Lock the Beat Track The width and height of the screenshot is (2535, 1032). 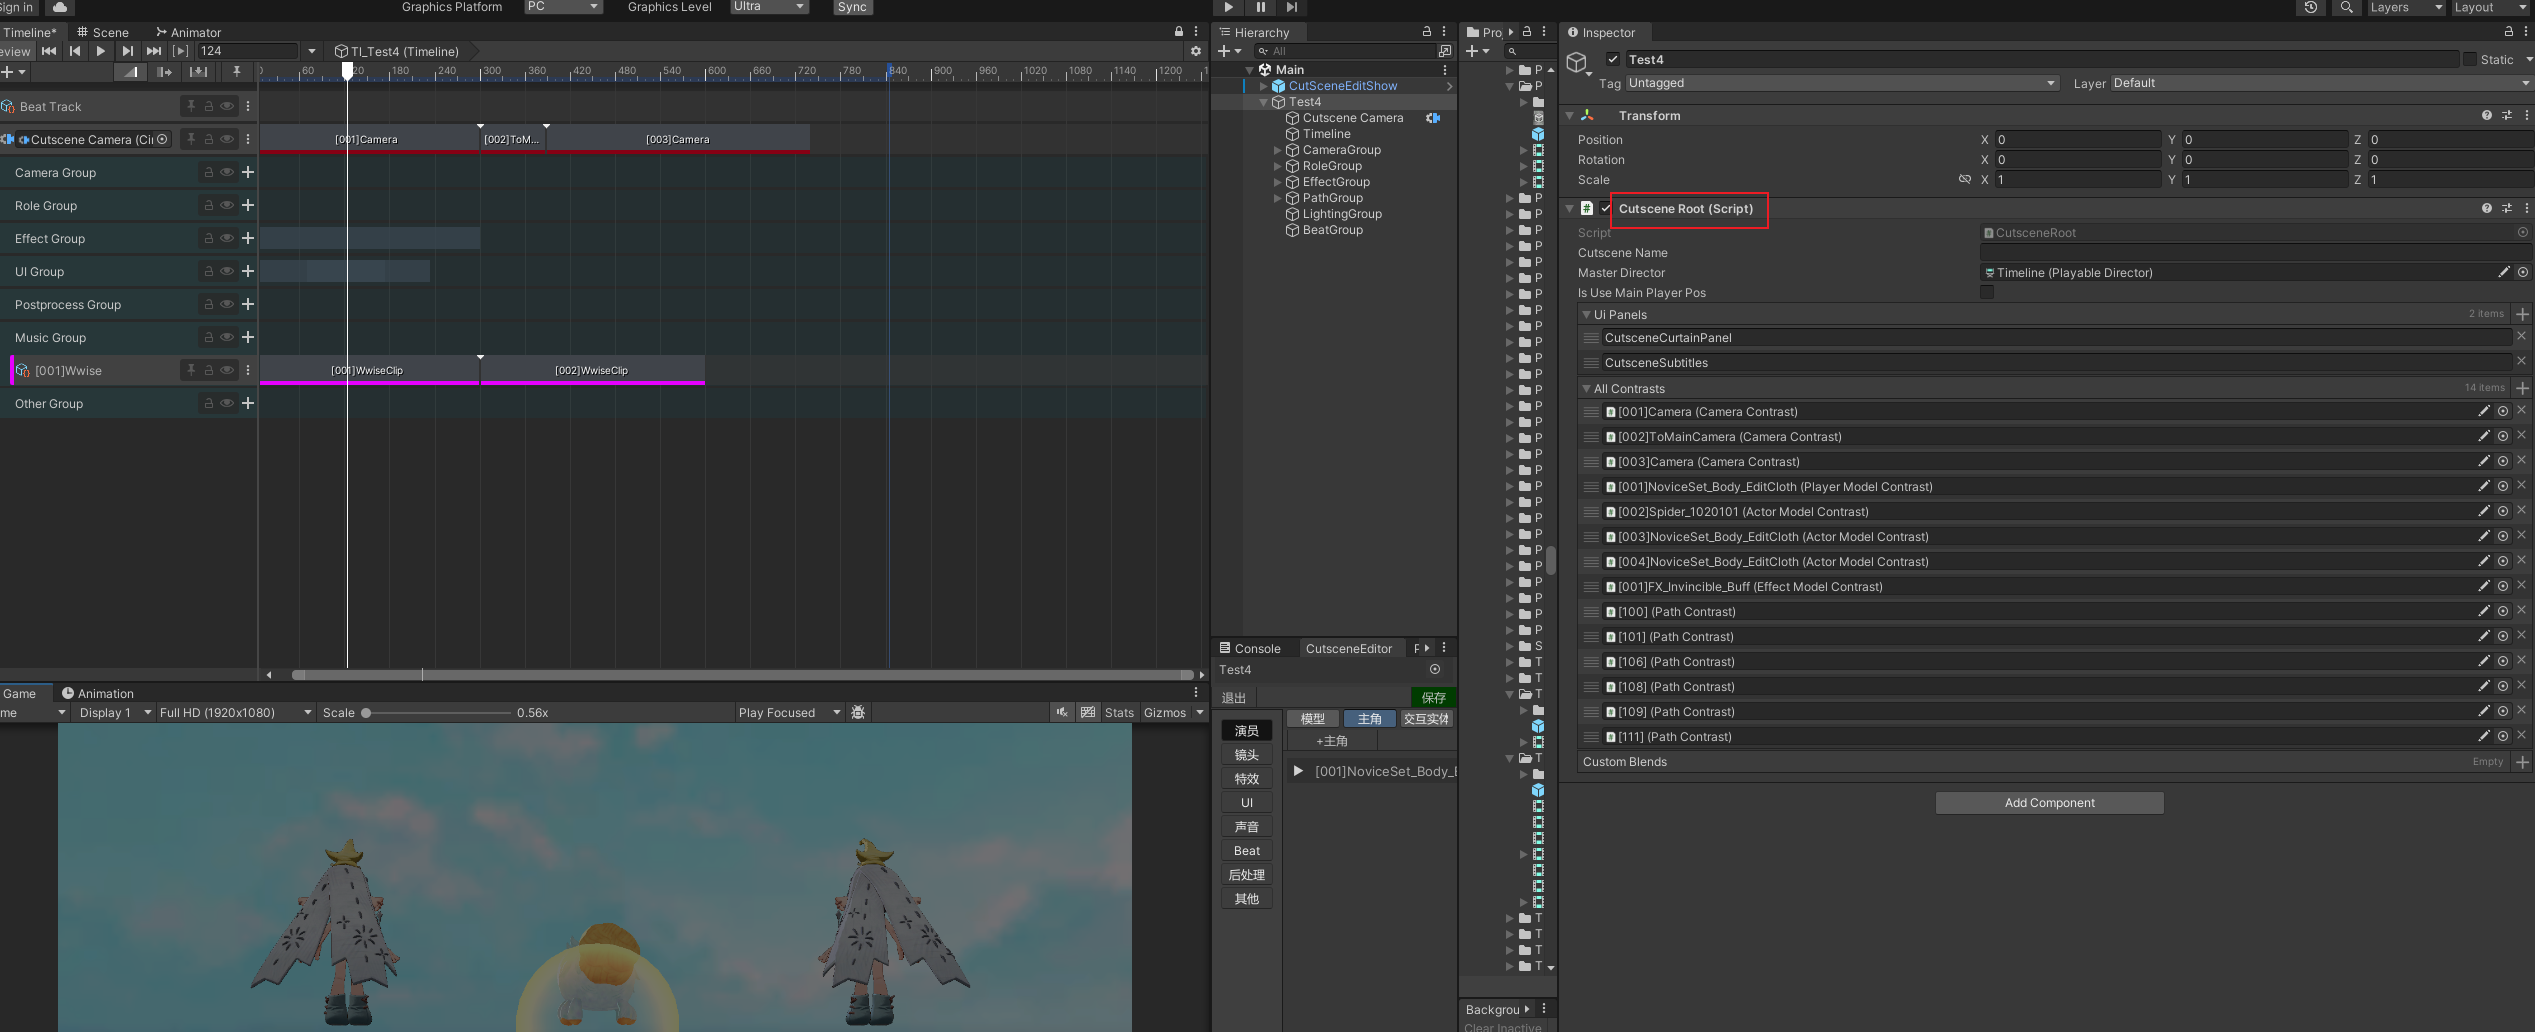click(208, 106)
